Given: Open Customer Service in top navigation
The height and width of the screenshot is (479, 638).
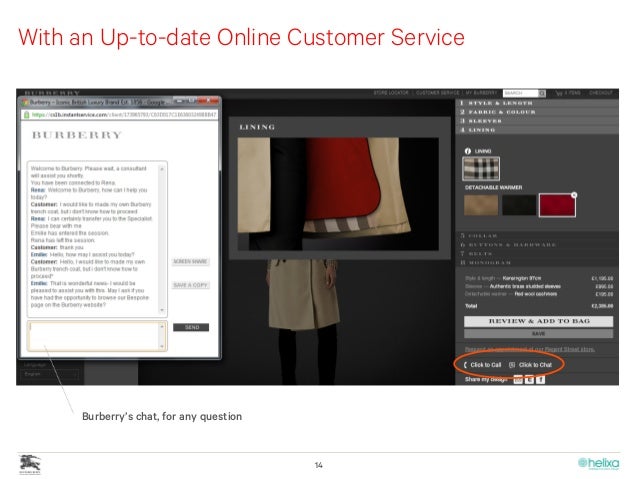Looking at the screenshot, I should [437, 93].
